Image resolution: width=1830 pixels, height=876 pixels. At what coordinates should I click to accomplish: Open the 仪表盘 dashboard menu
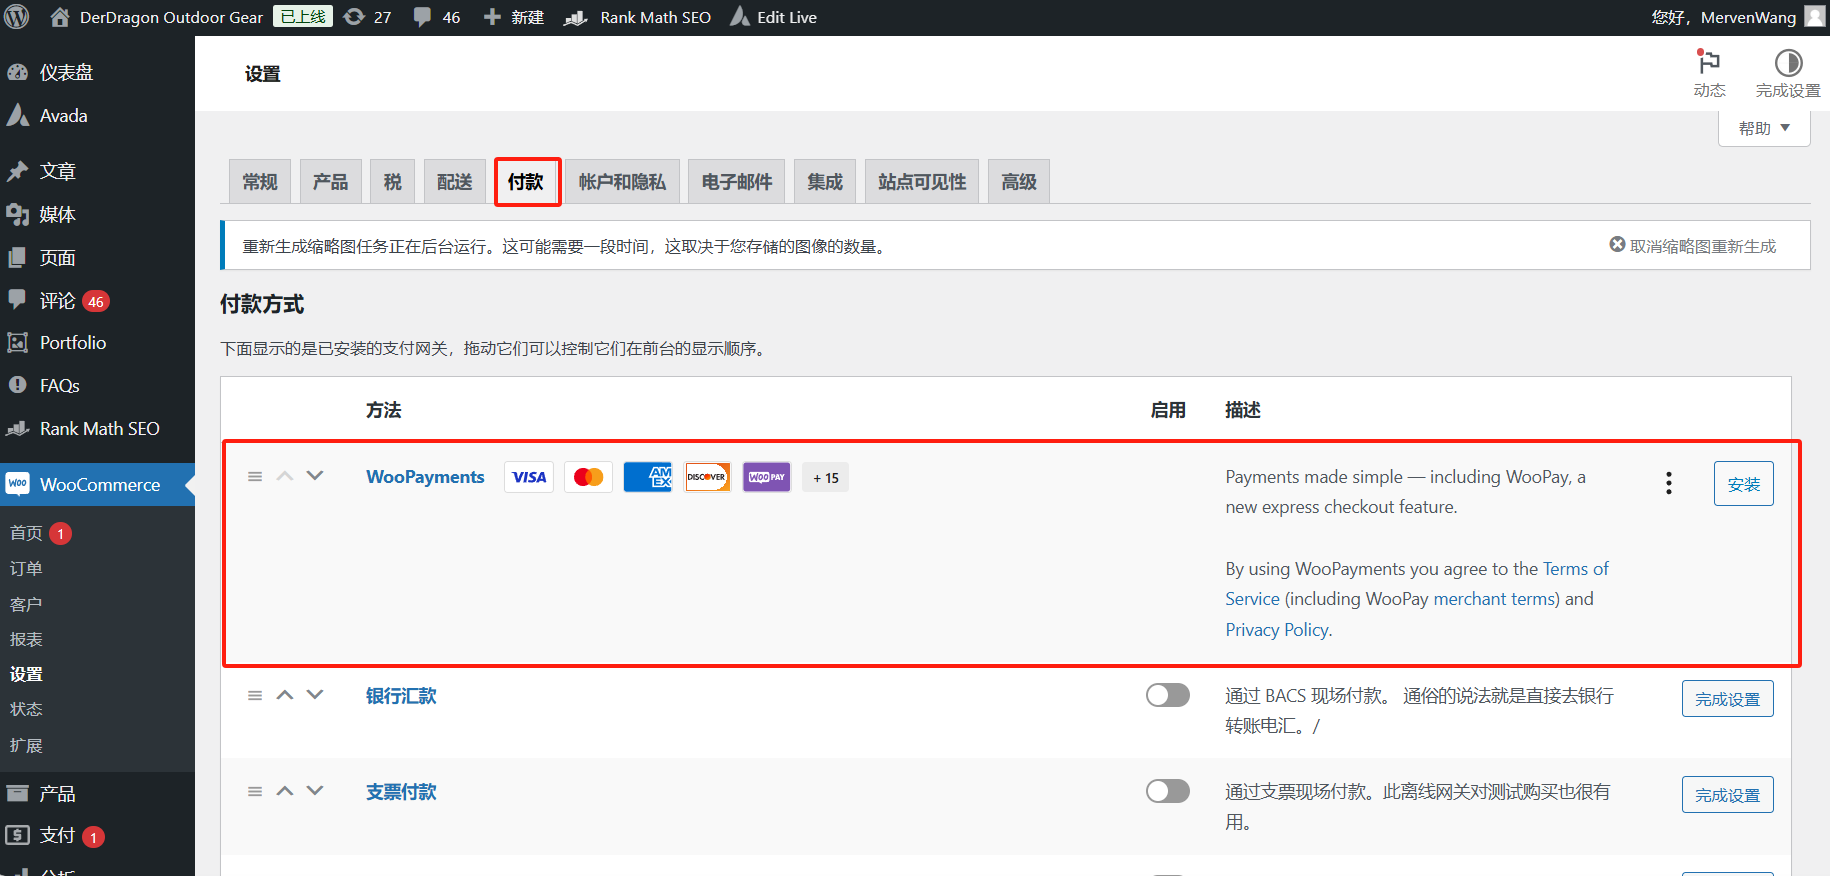pyautogui.click(x=97, y=72)
